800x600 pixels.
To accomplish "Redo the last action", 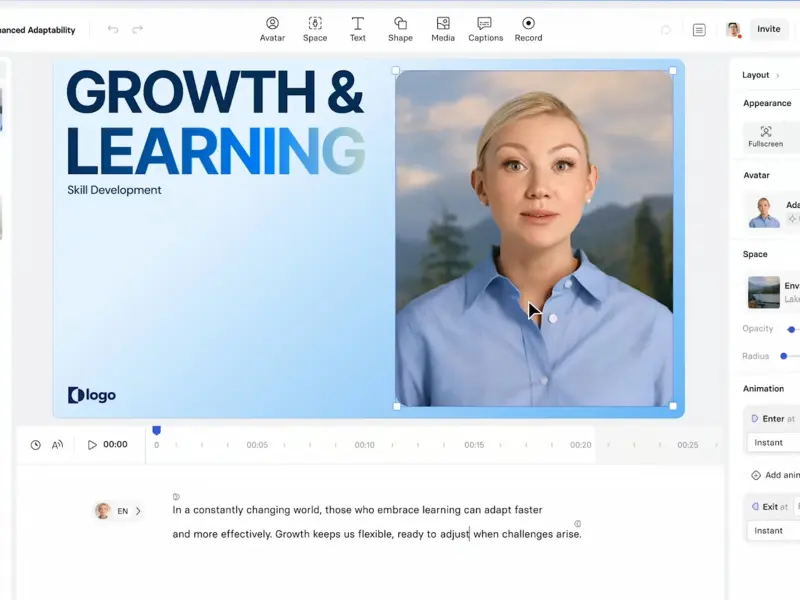I will coord(137,30).
